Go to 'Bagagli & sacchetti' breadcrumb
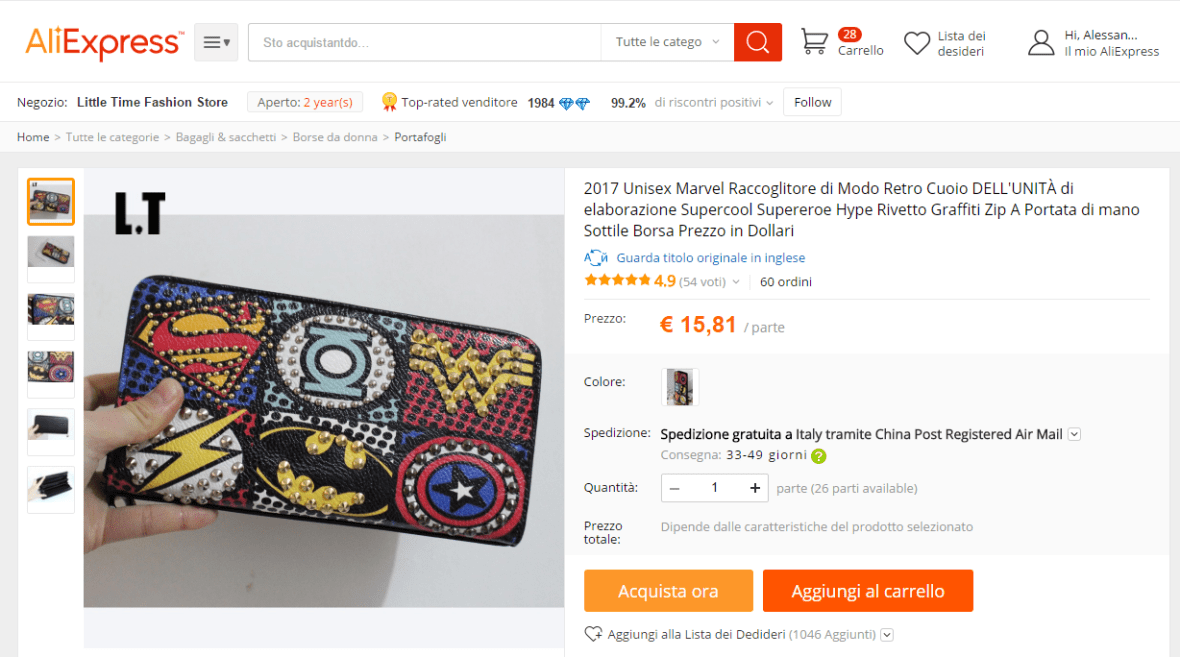 [226, 137]
